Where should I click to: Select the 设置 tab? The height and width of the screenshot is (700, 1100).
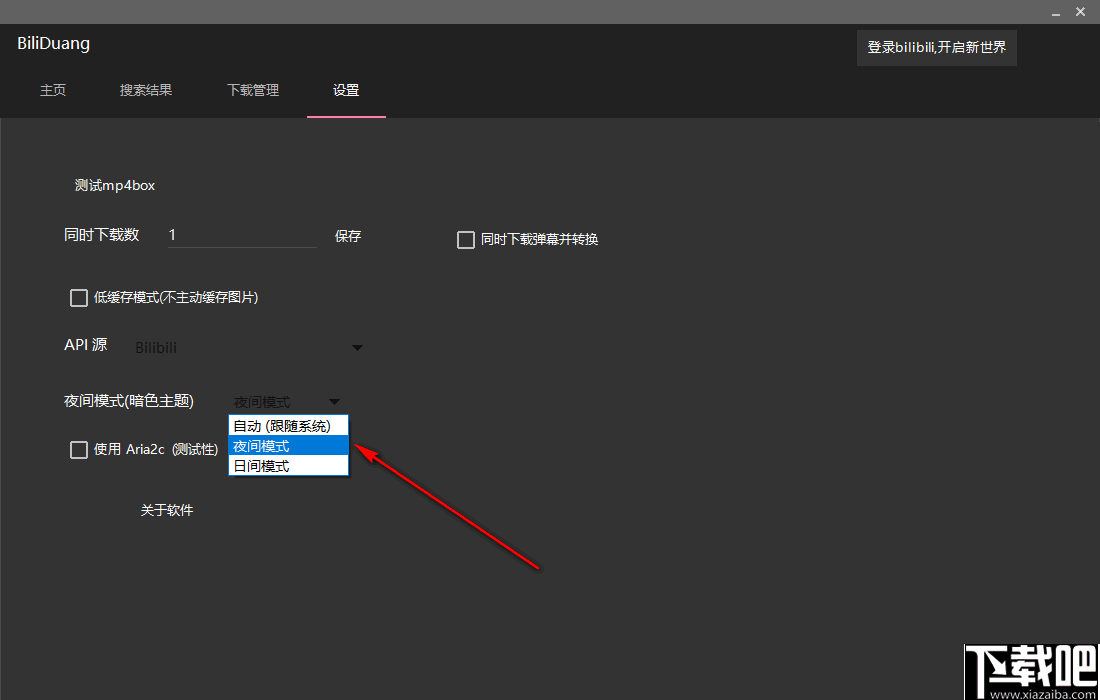[346, 90]
